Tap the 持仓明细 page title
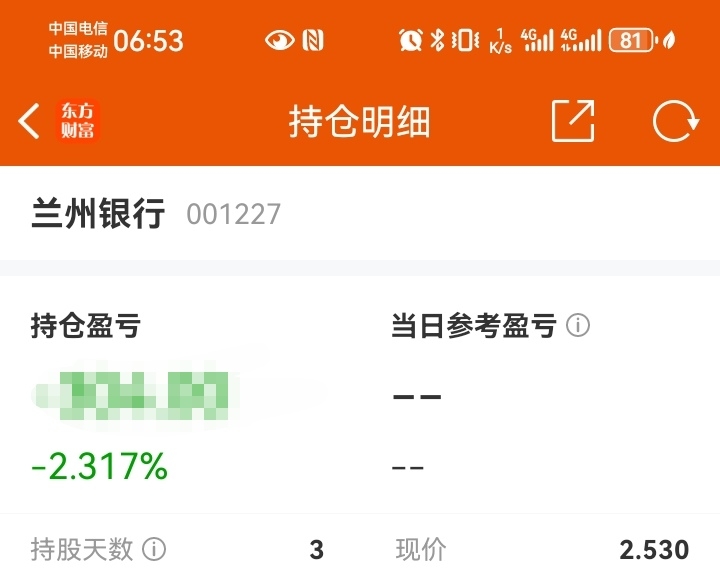Screen dimensions: 720x572 [360, 121]
